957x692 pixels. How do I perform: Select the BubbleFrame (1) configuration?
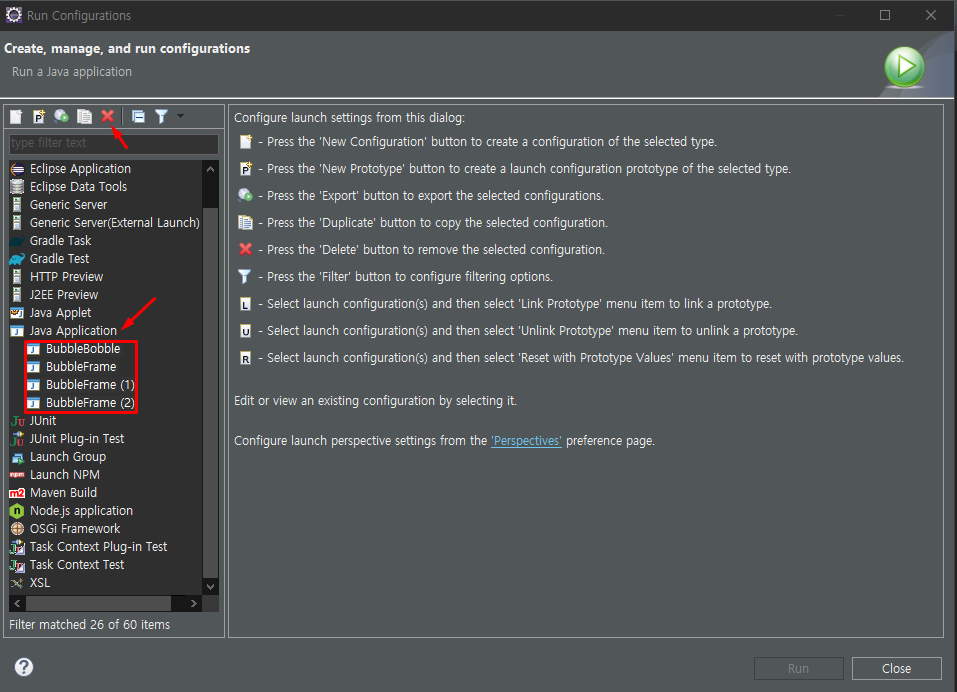pos(90,385)
